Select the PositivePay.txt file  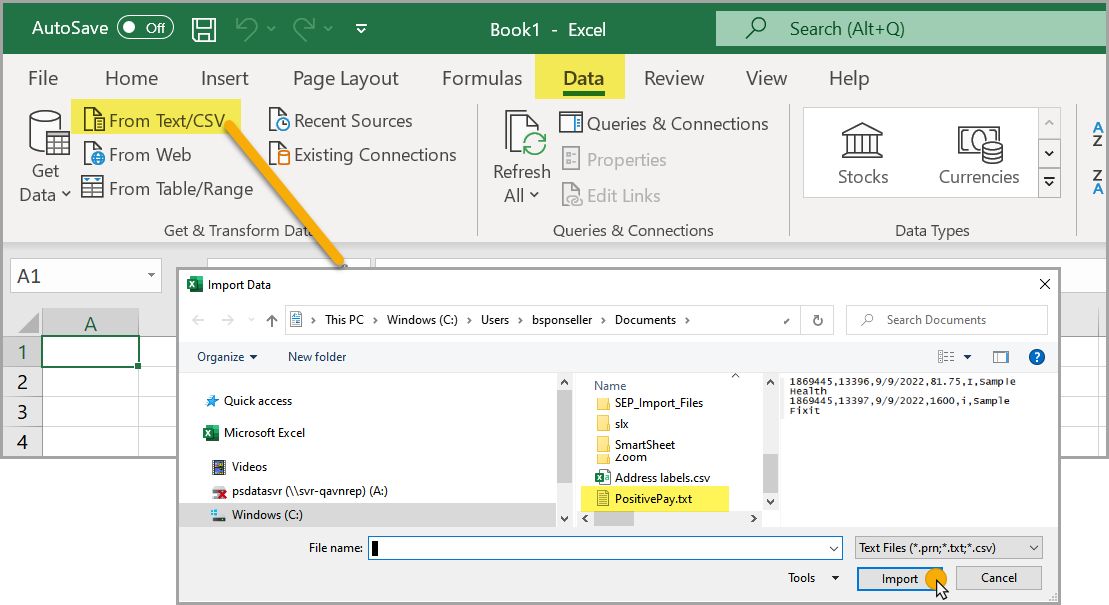654,498
